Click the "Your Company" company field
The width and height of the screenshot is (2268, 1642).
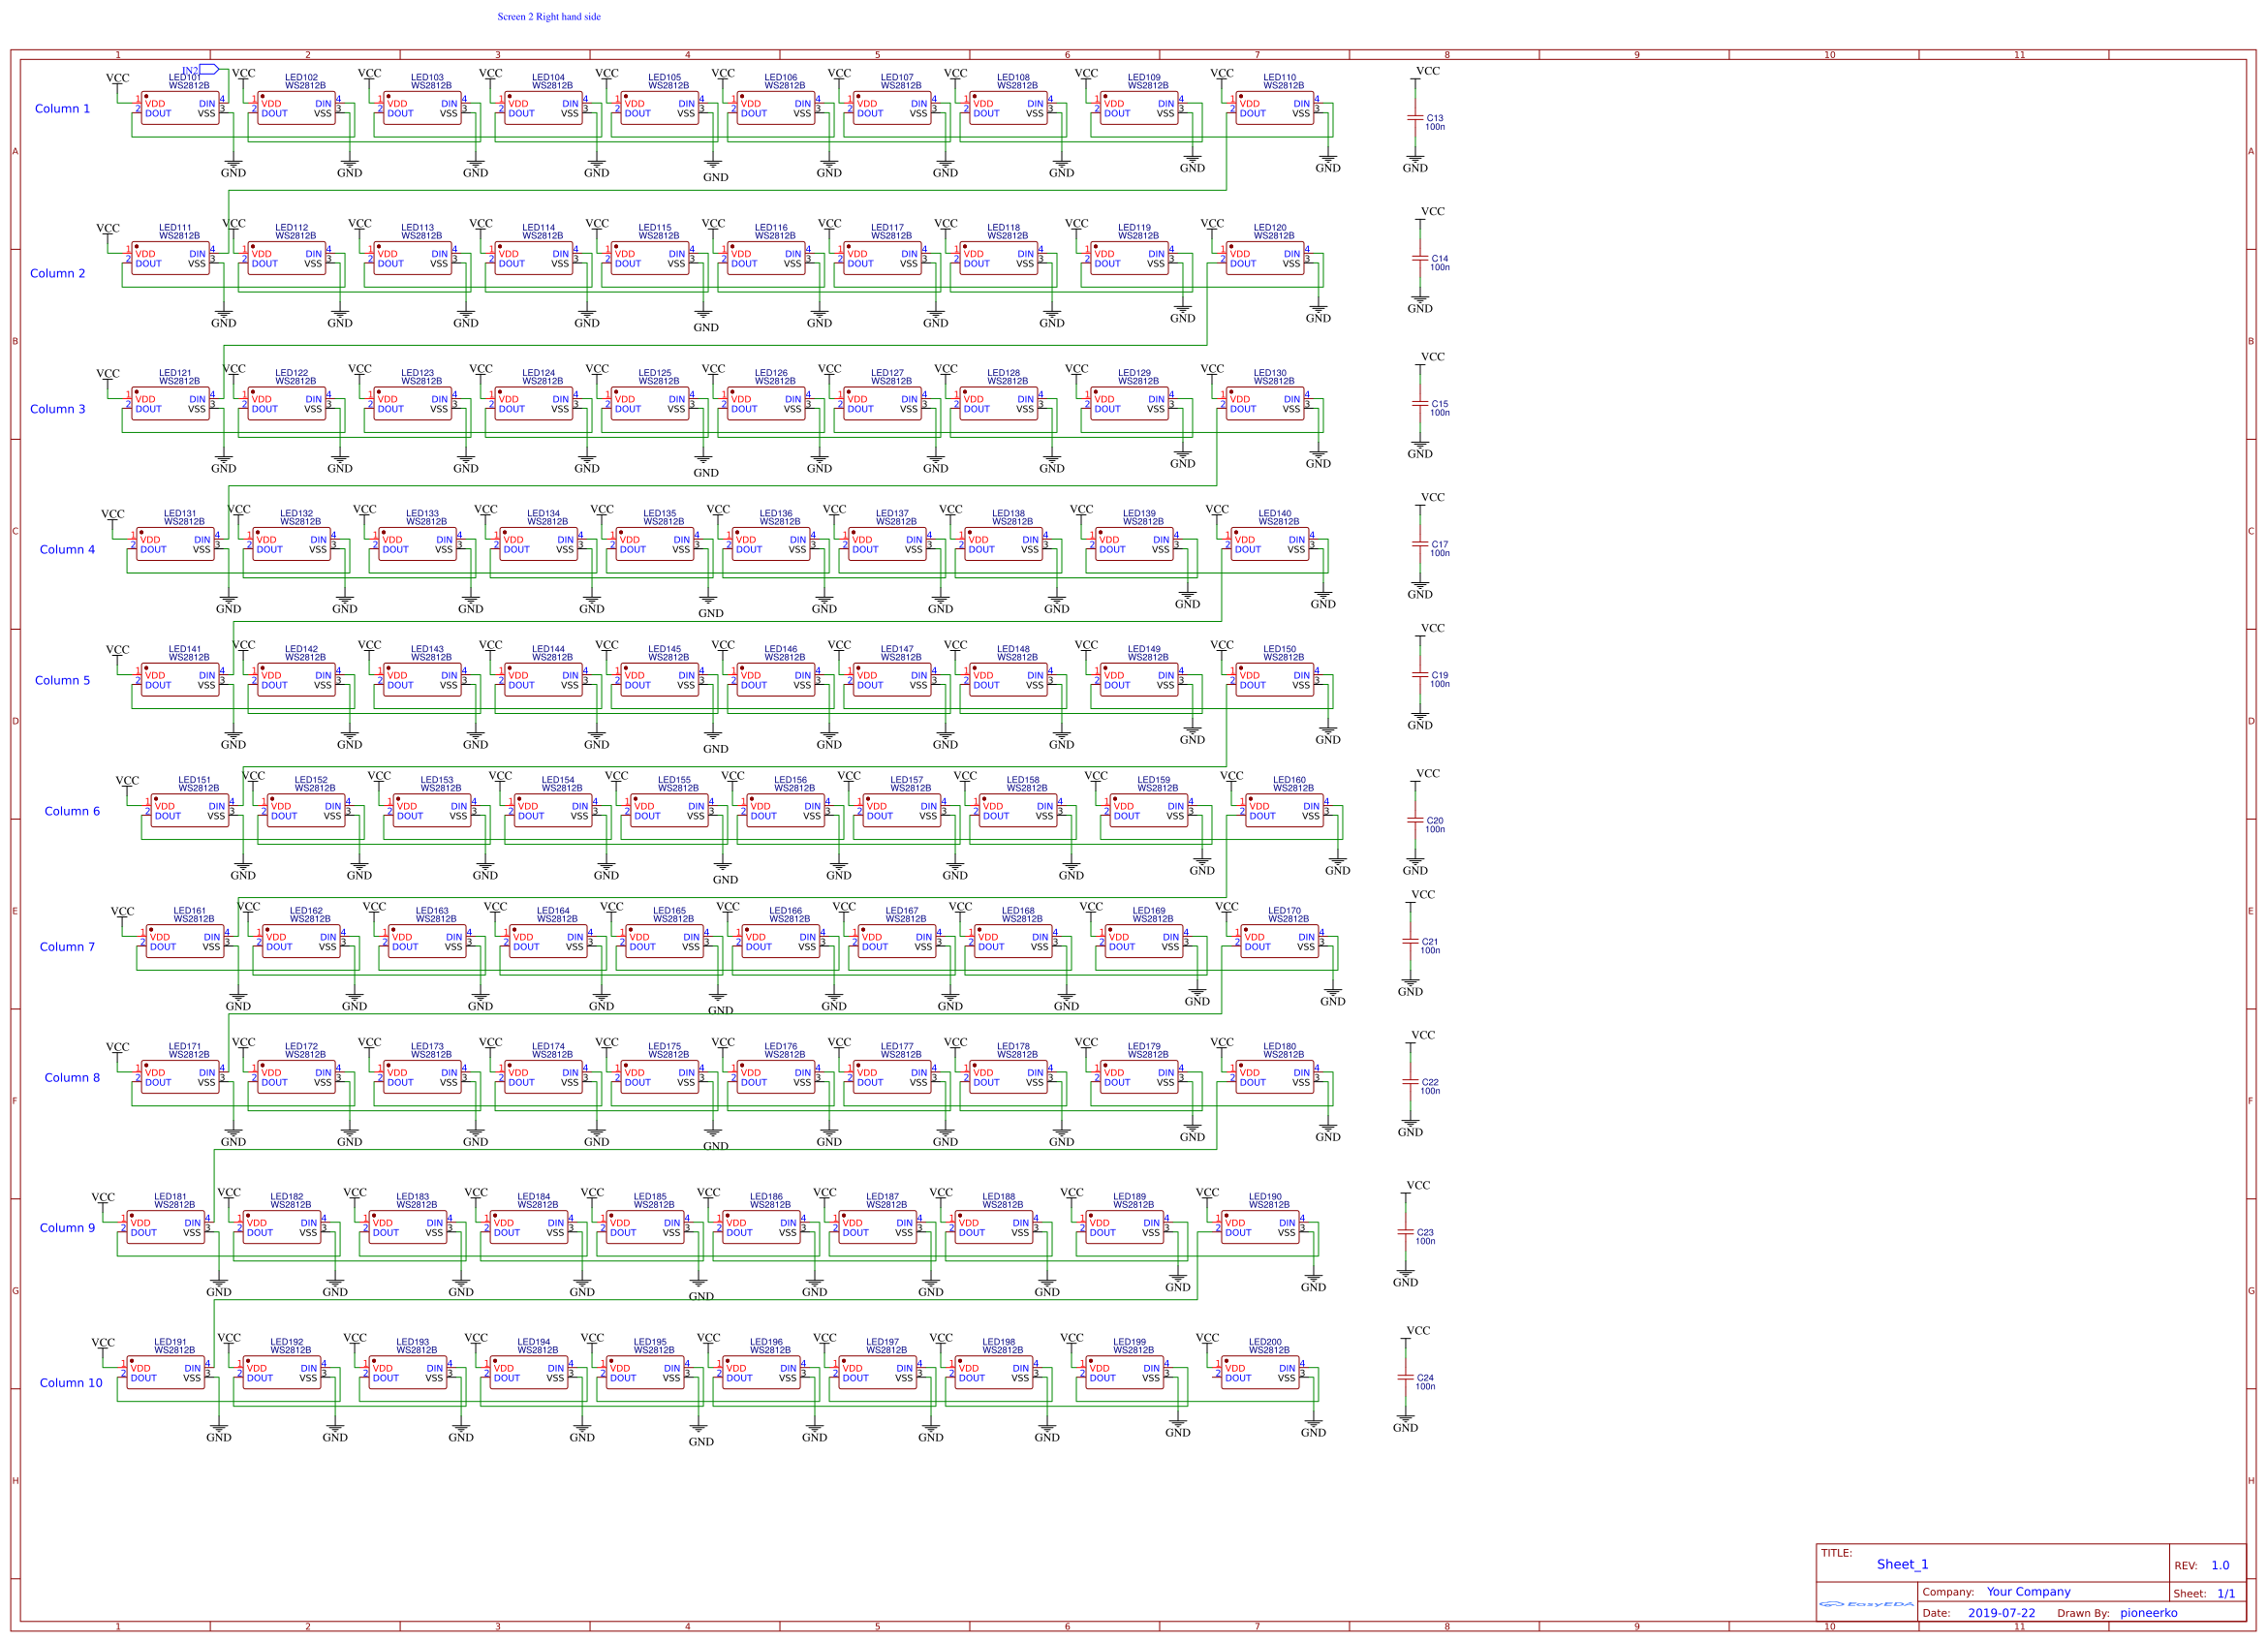click(x=2028, y=1591)
